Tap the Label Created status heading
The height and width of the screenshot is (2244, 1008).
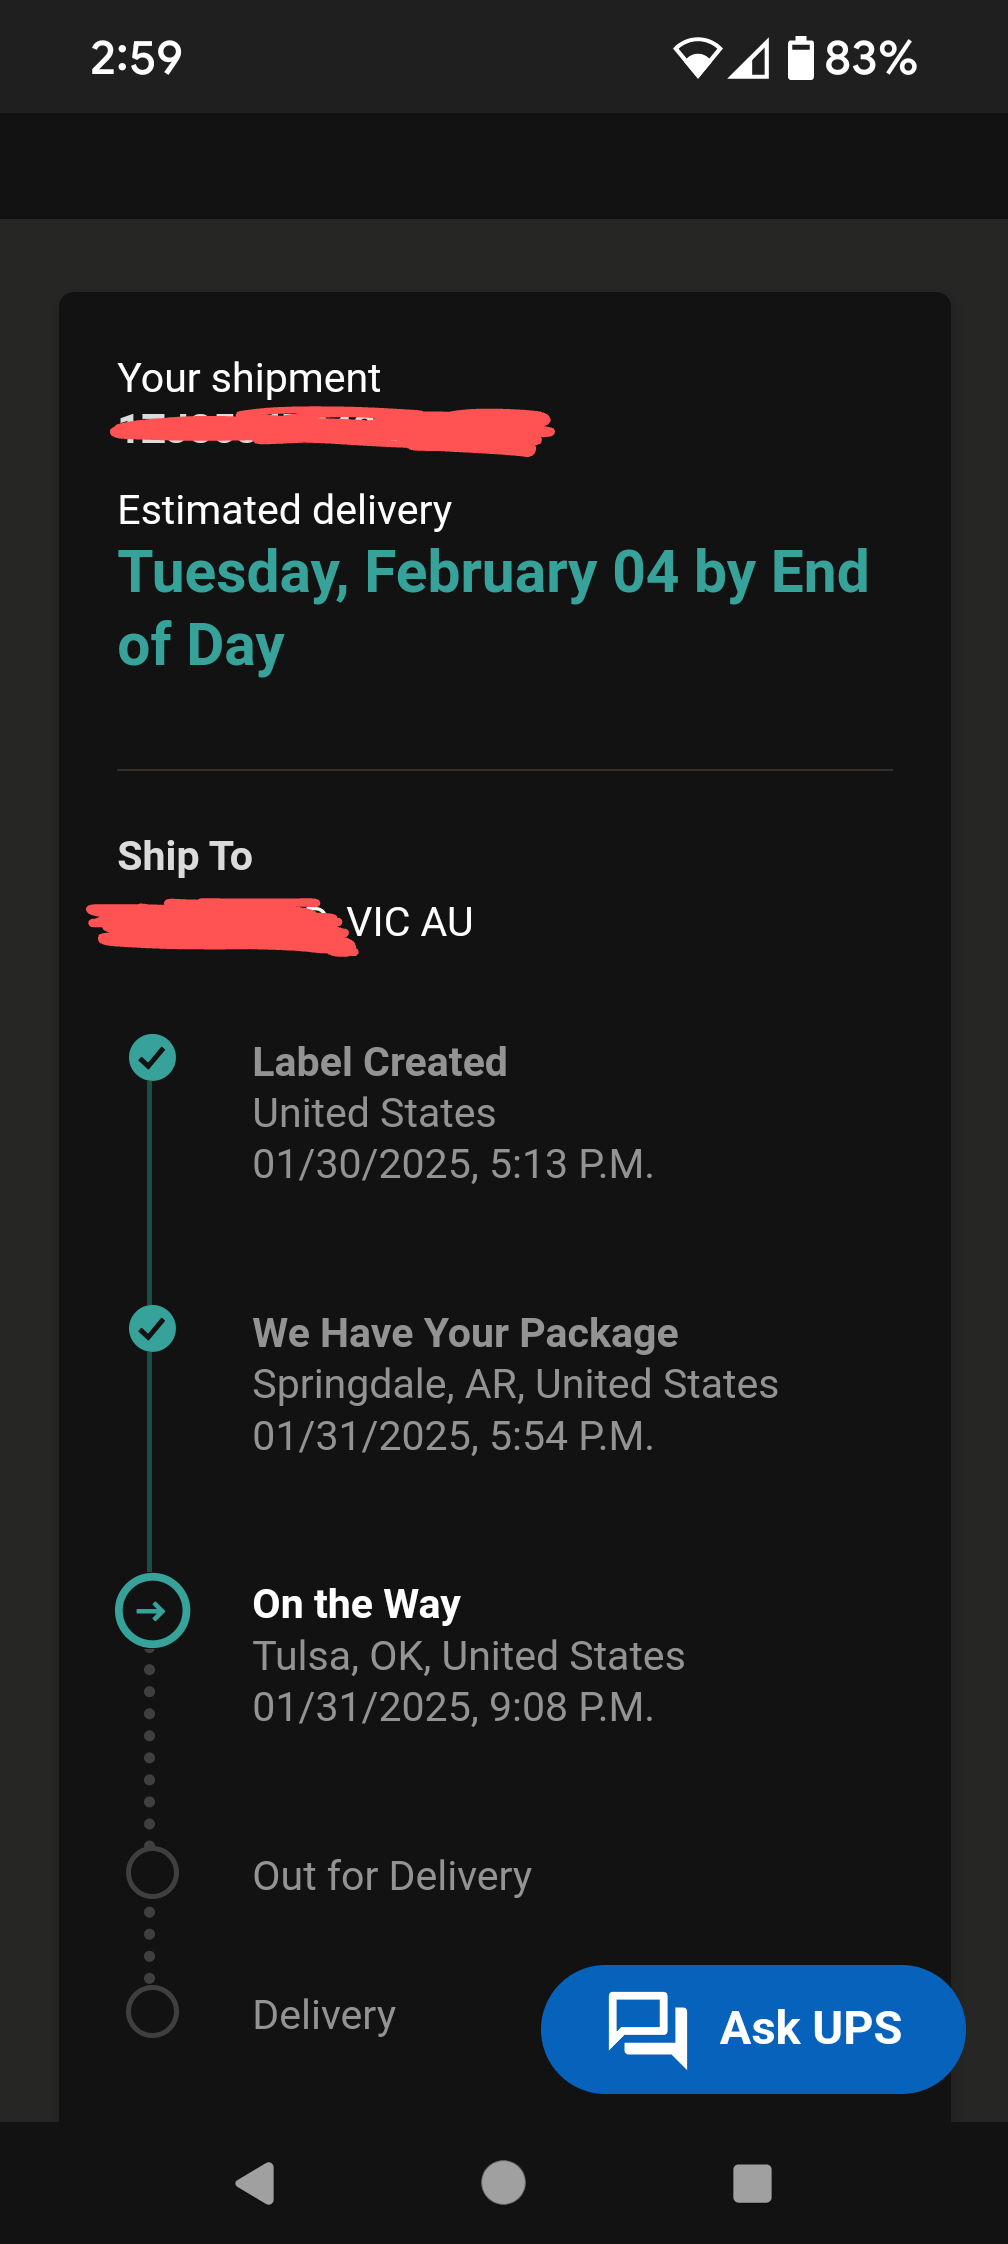pyautogui.click(x=380, y=1062)
